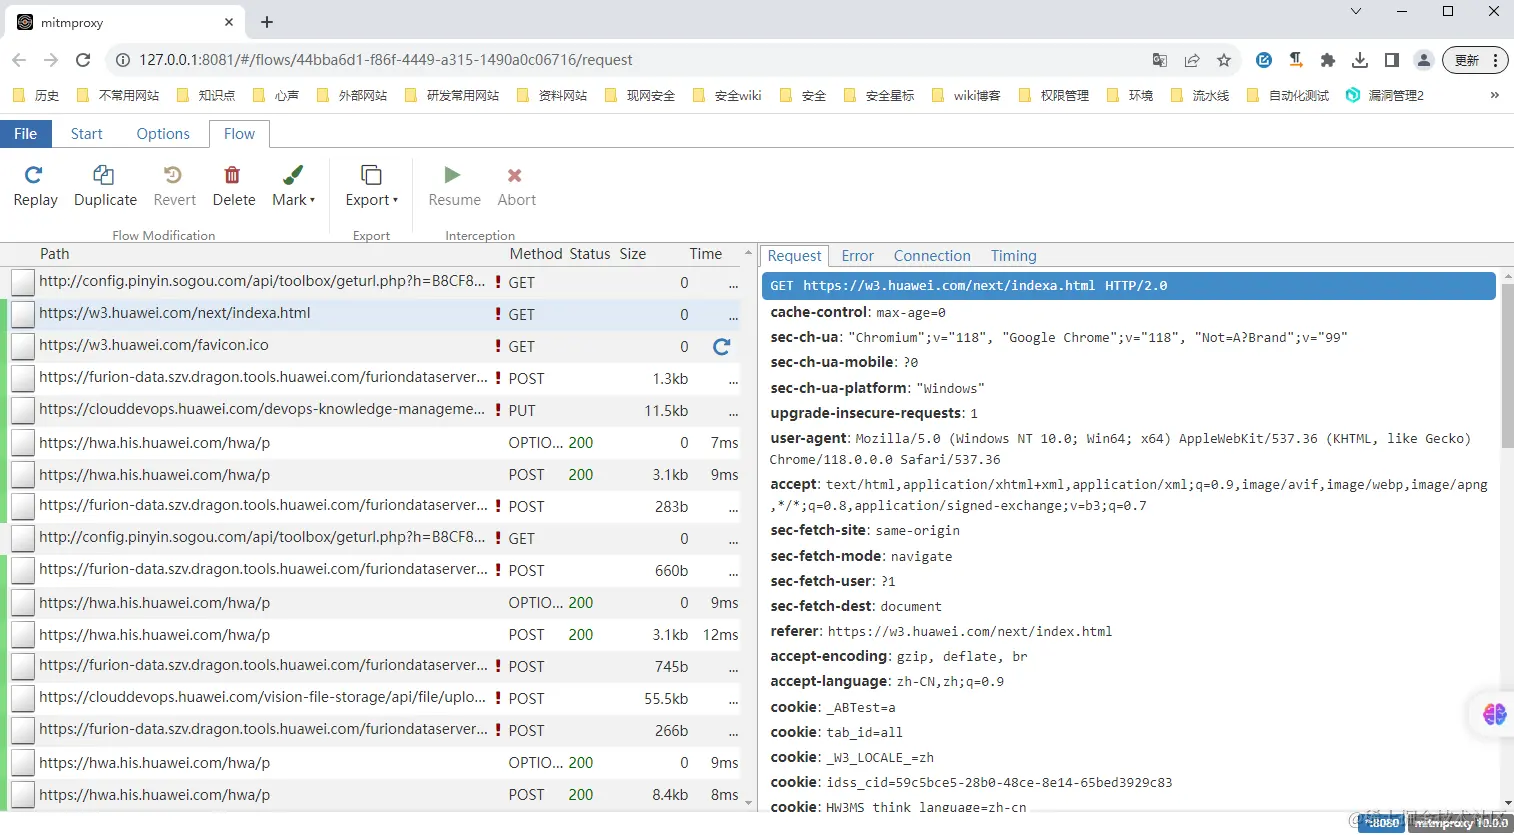The width and height of the screenshot is (1514, 835).
Task: Open the Mark dropdown
Action: click(293, 187)
